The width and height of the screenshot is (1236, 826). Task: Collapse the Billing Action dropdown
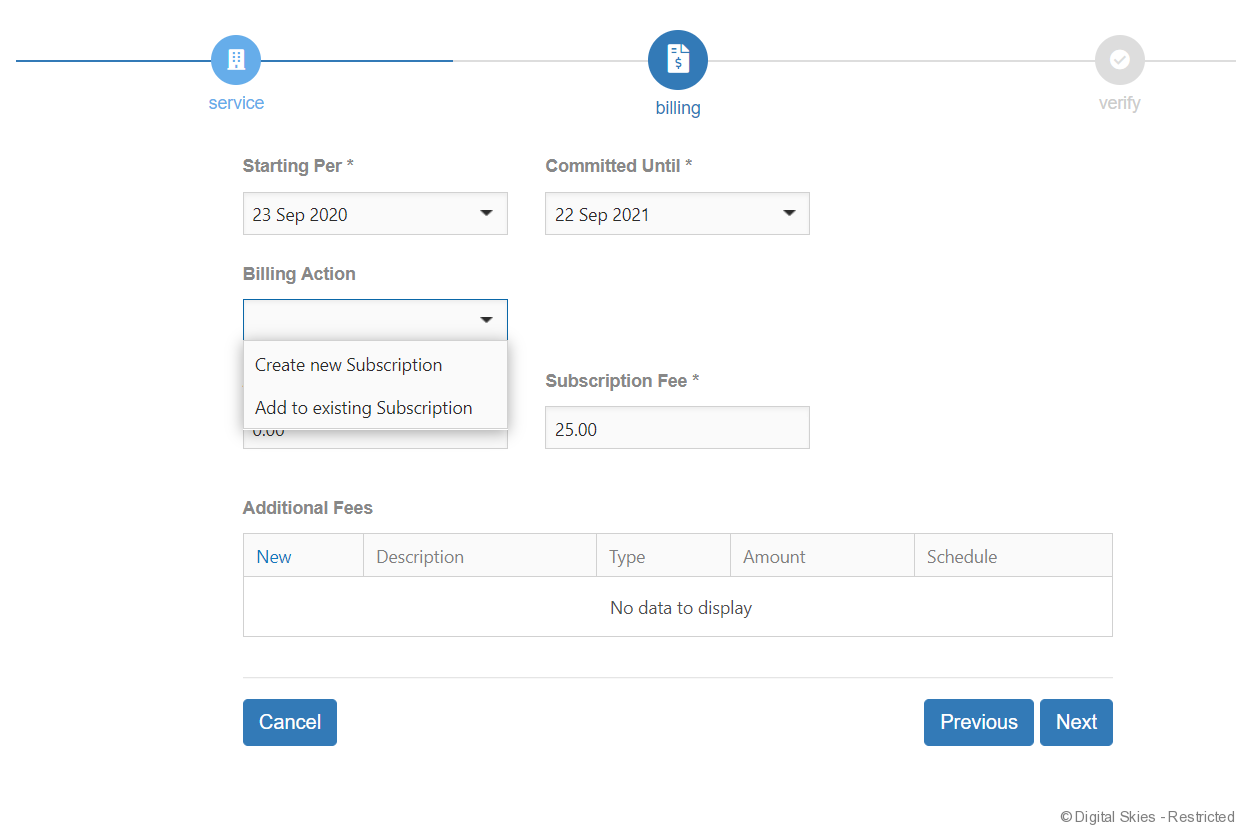click(x=375, y=320)
